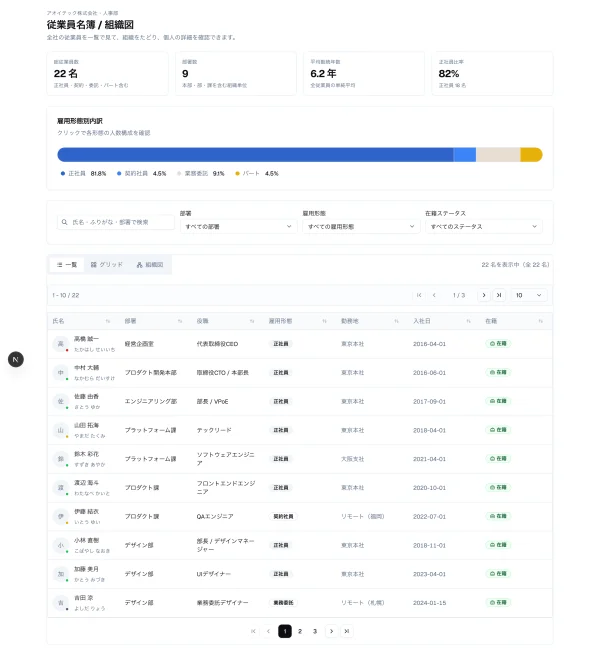Jump to last page in bottom pager
The image size is (600, 655).
click(346, 631)
